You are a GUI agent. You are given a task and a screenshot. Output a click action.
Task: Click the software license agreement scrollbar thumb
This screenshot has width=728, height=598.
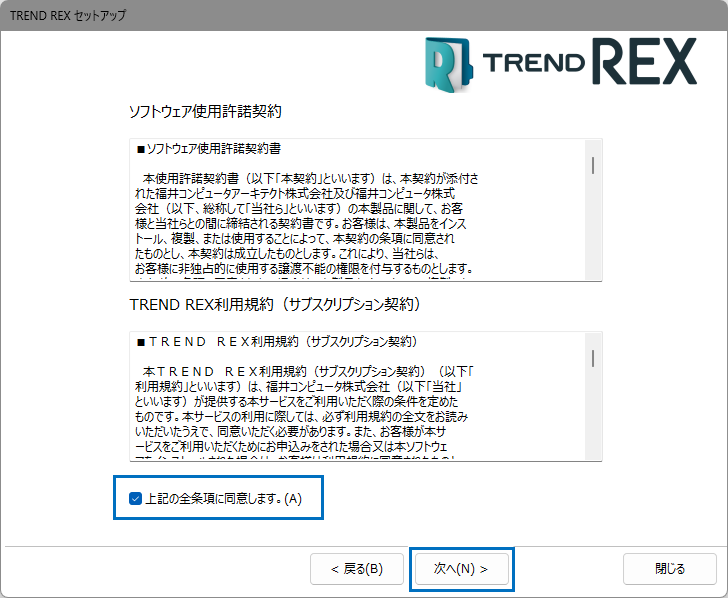593,165
